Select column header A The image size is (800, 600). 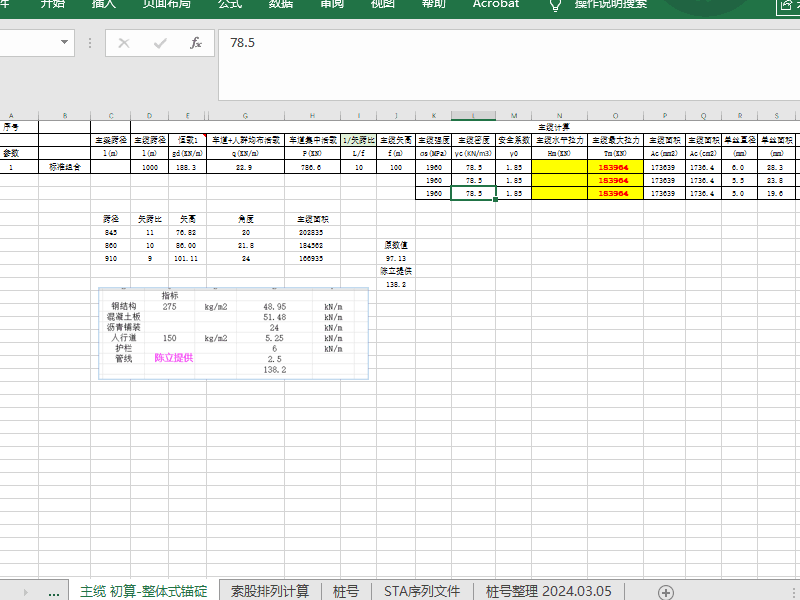coord(11,116)
